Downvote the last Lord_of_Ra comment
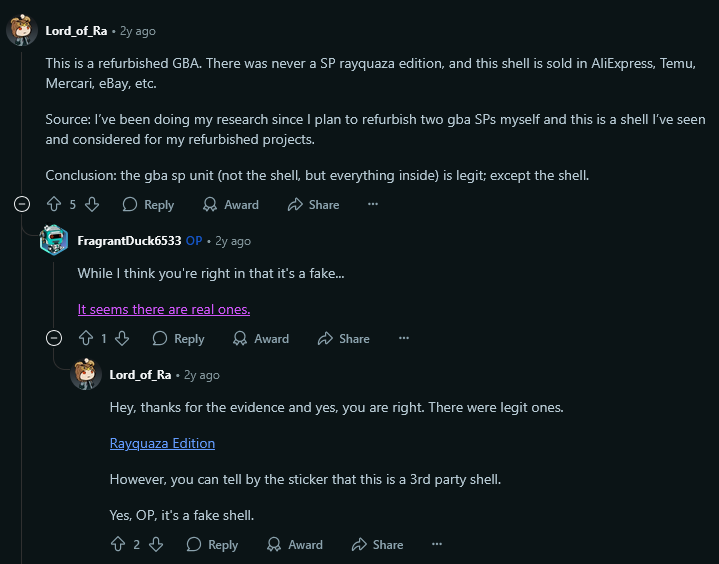This screenshot has height=564, width=719. point(155,545)
